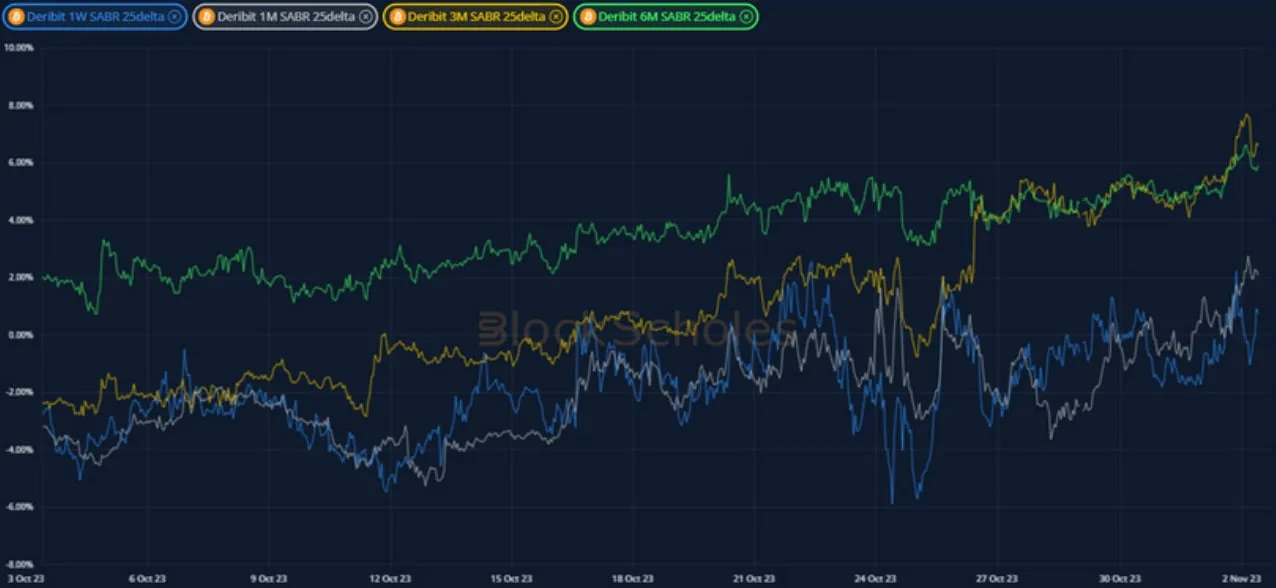Click the Bitcoin icon in the 6M chip

point(587,17)
